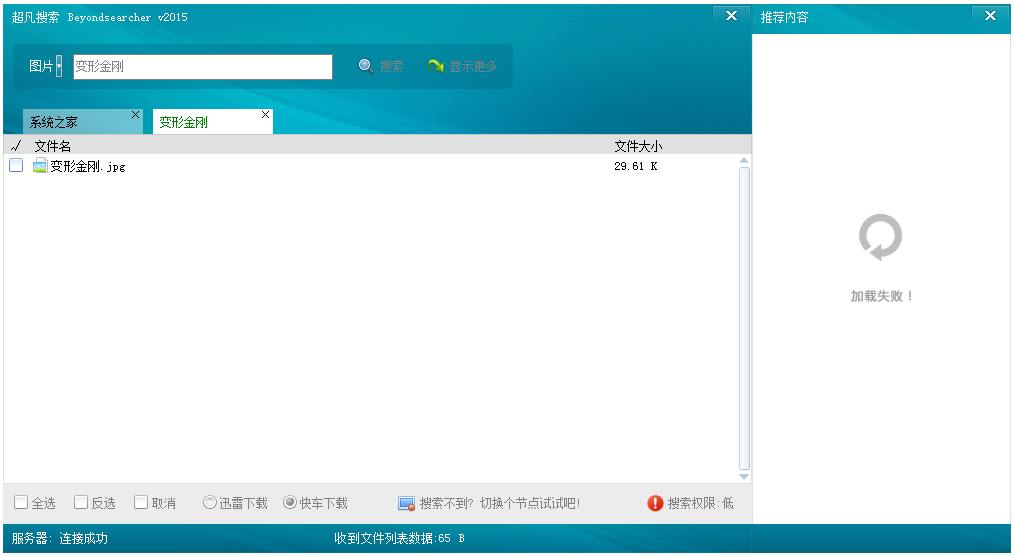Close the 推荐内容 panel

pos(990,16)
